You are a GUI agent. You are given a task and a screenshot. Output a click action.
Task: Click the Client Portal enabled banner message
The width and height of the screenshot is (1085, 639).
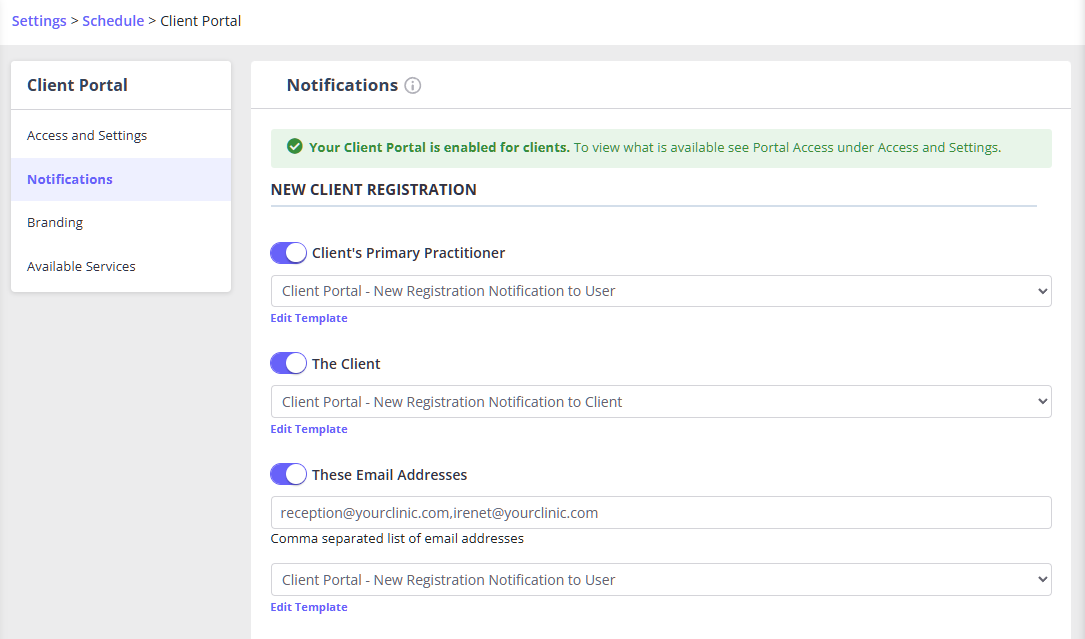[x=654, y=147]
